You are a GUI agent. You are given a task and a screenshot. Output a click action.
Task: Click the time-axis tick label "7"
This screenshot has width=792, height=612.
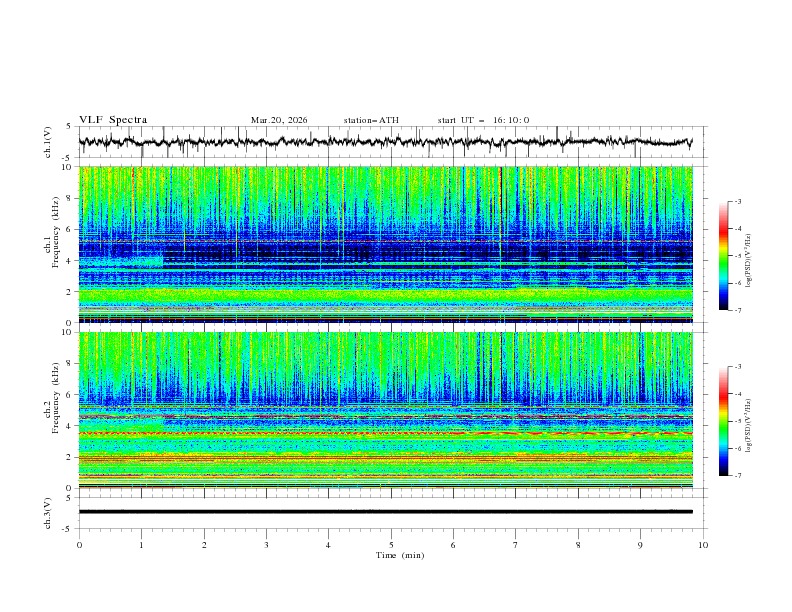(x=516, y=545)
